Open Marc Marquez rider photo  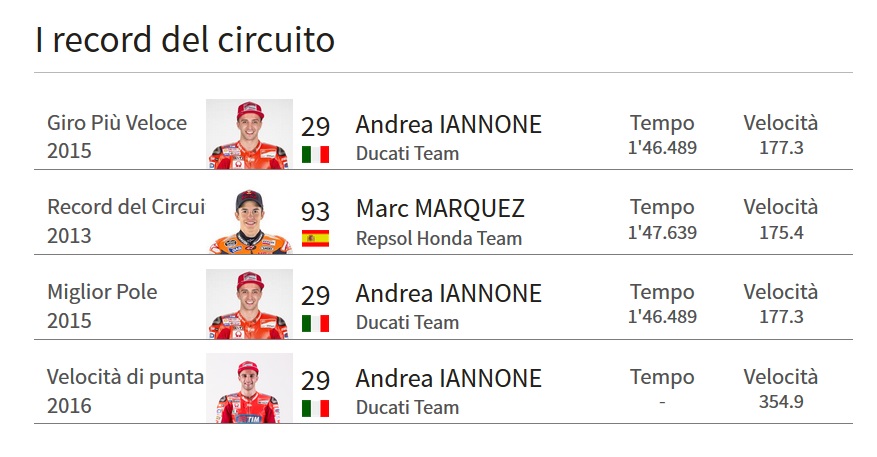point(249,220)
